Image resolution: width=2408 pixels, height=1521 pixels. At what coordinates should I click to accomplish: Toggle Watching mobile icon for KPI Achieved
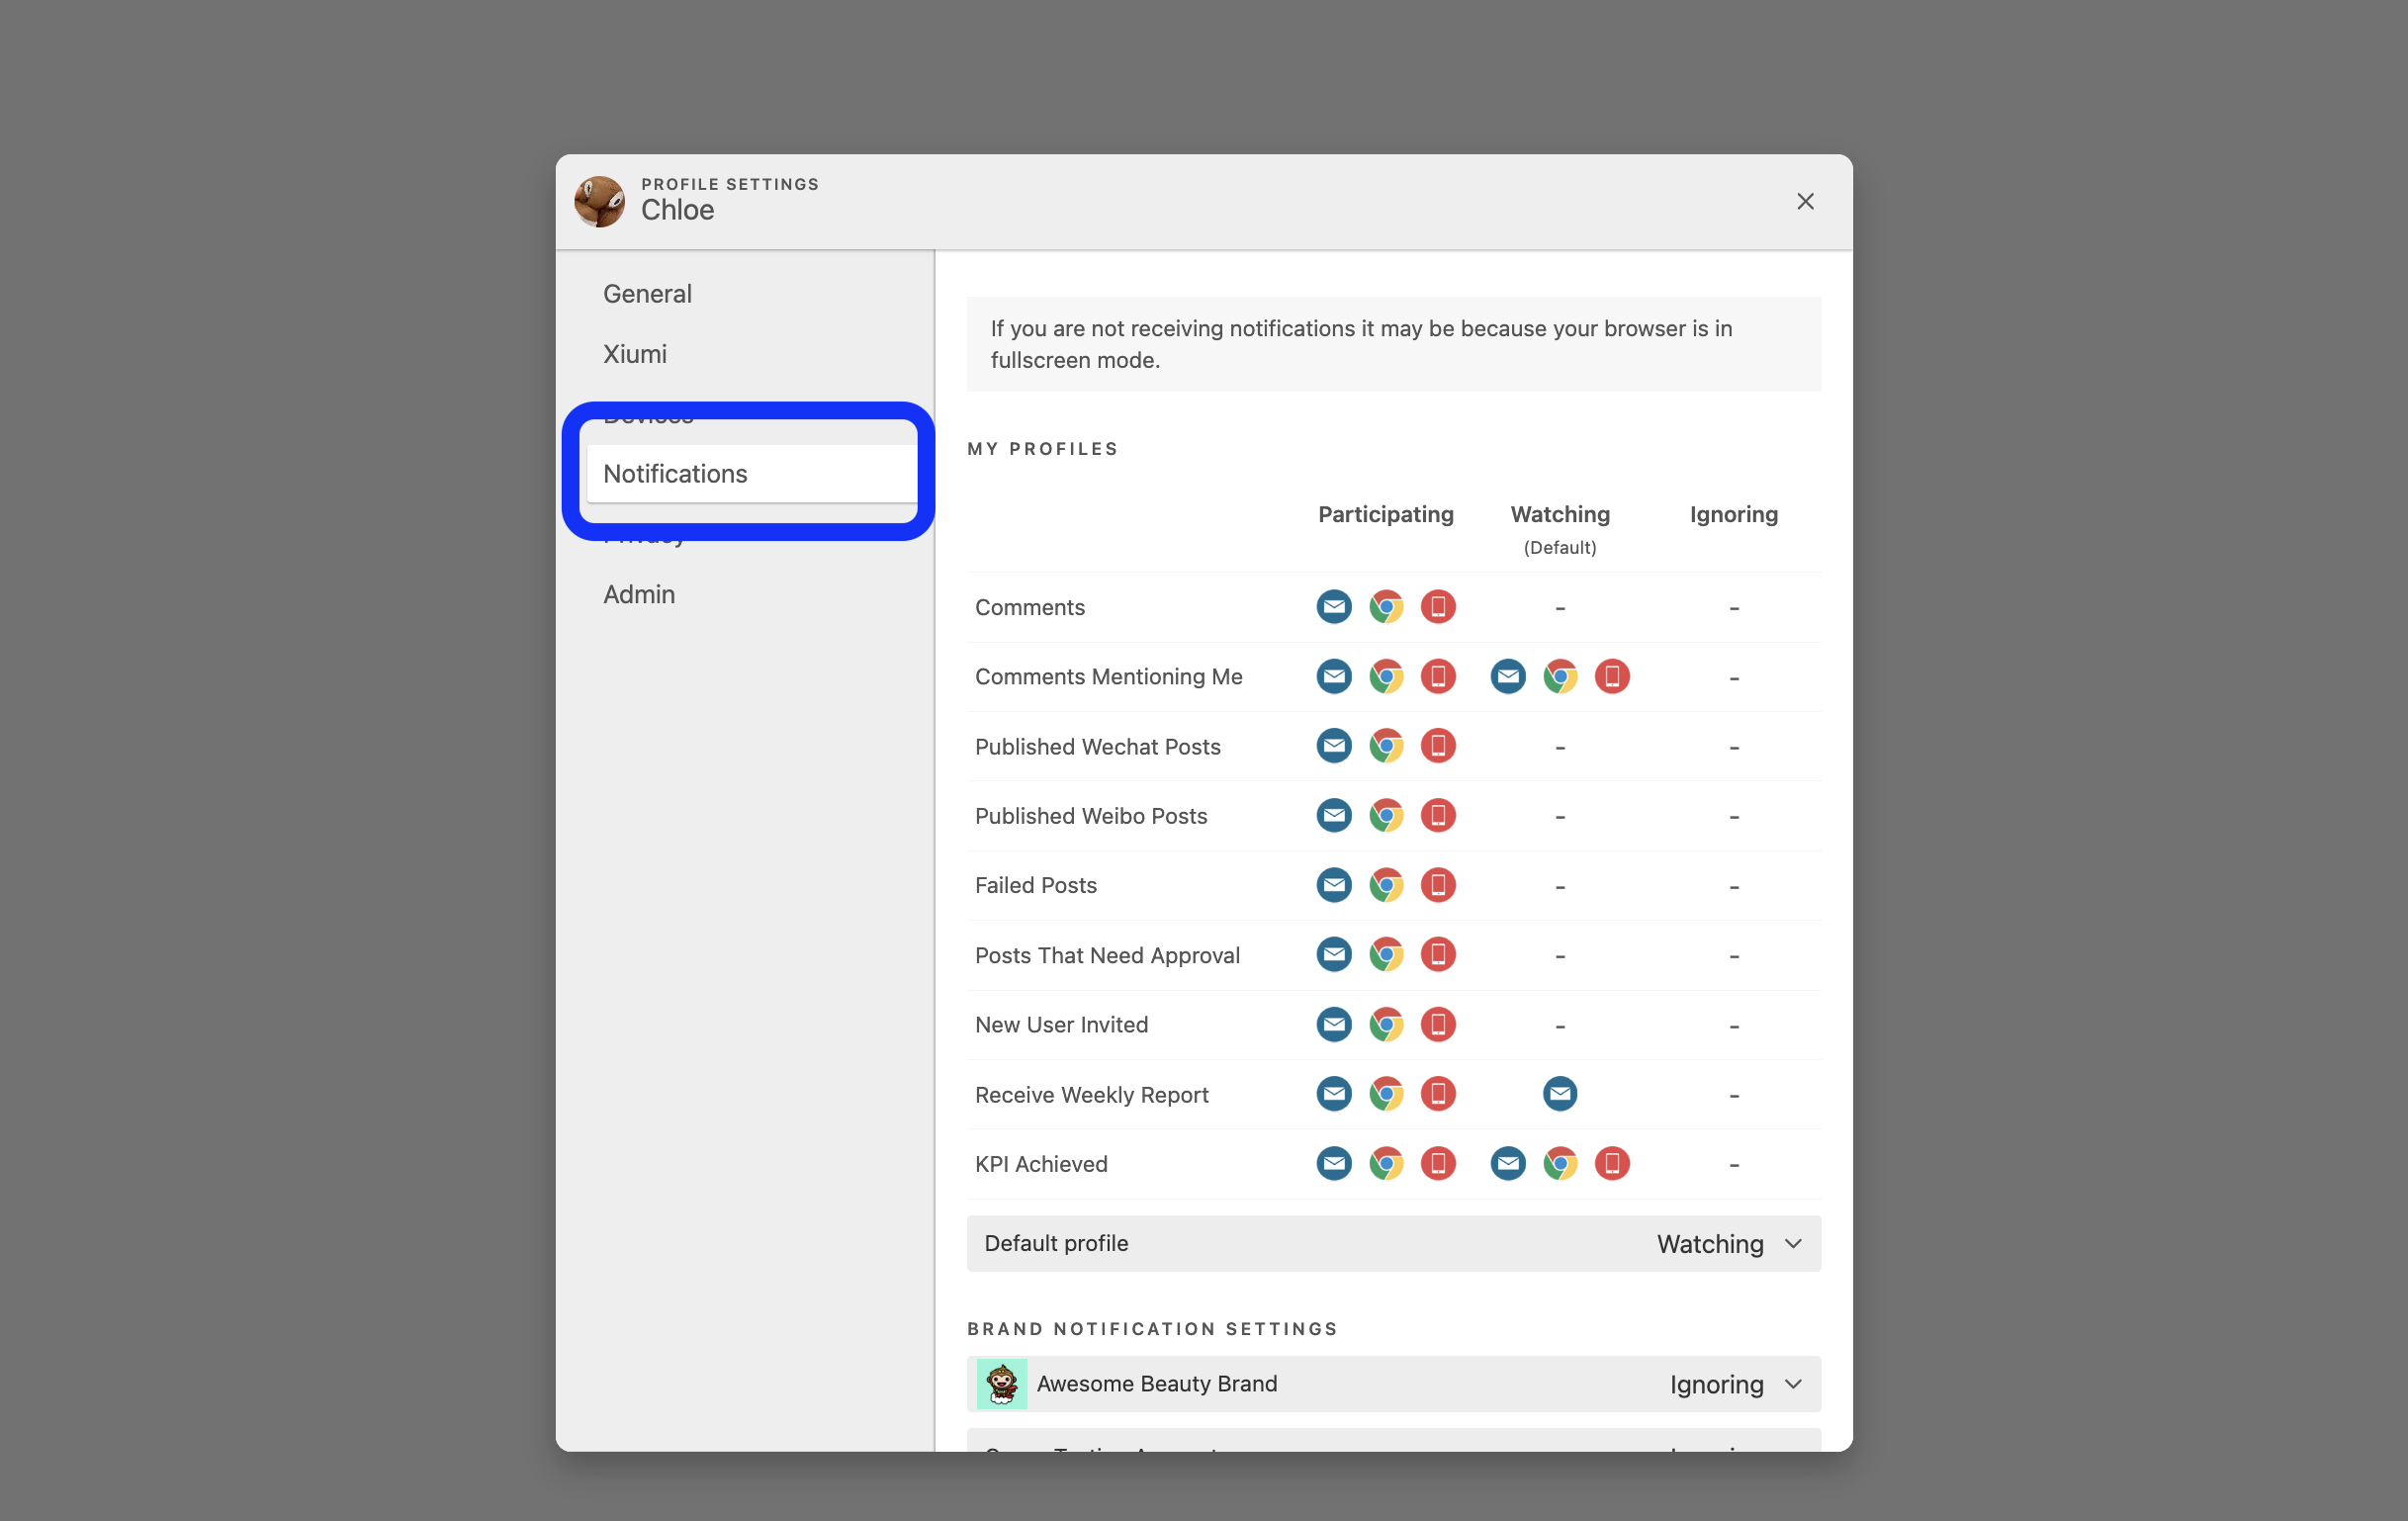(x=1612, y=1164)
